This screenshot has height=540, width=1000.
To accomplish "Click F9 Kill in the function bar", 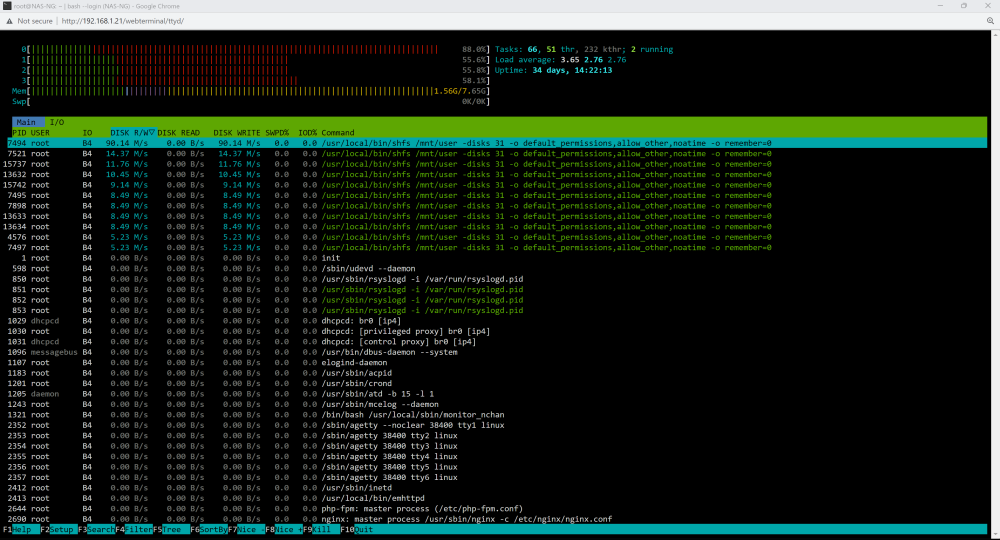I will click(321, 529).
